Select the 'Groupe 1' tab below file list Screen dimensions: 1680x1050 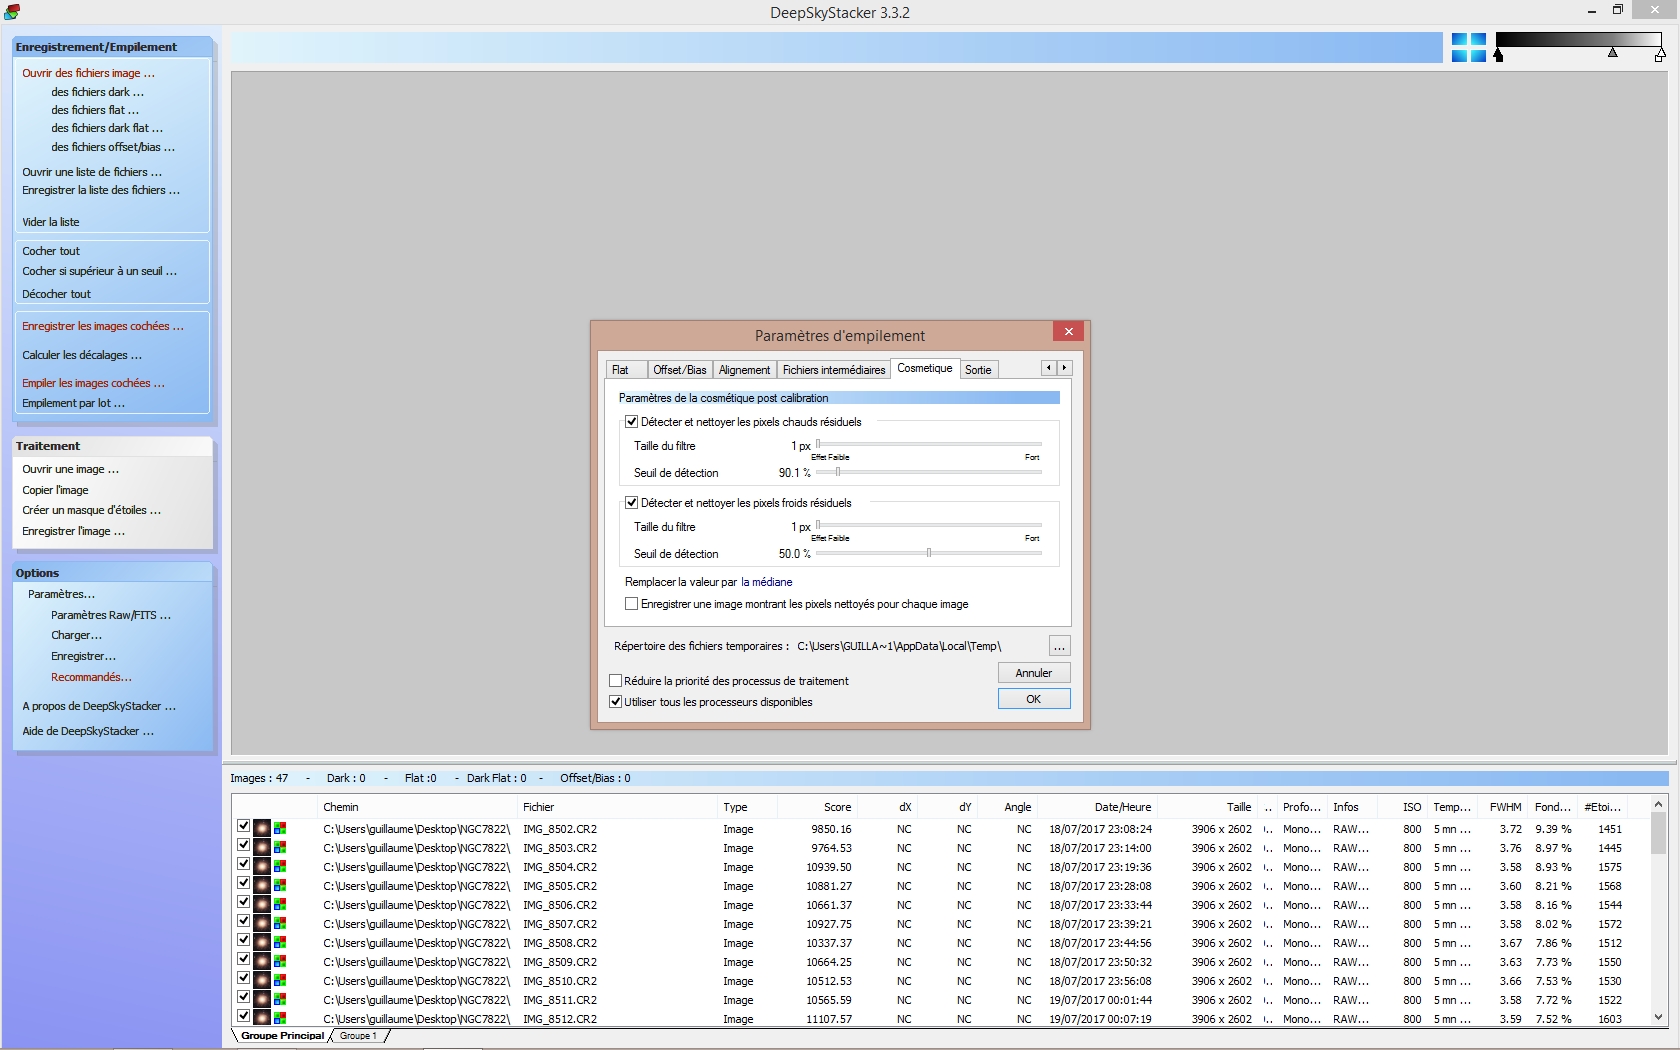358,1036
